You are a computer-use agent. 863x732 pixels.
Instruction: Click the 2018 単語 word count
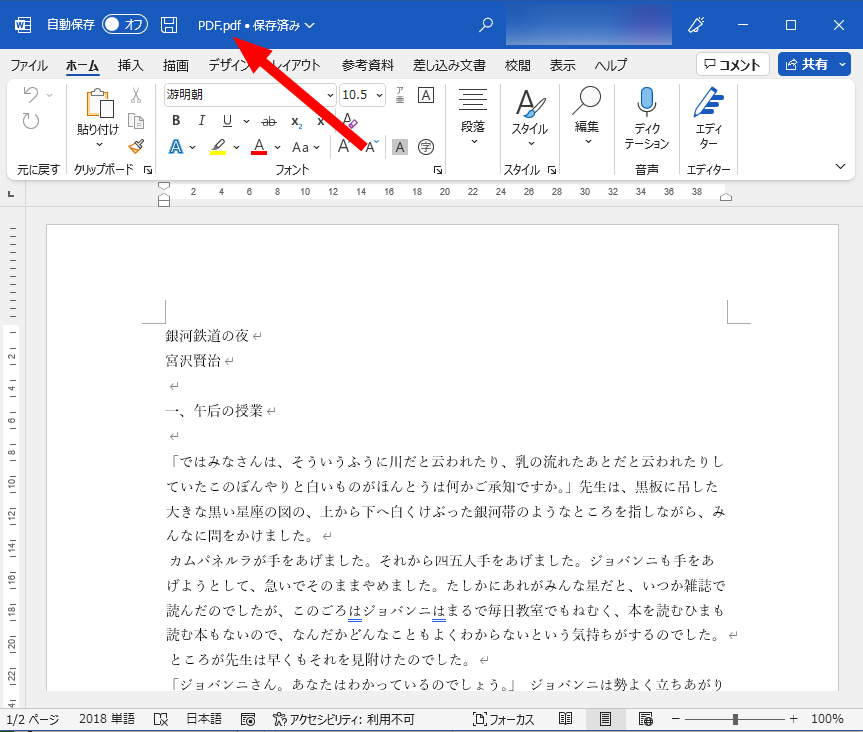click(x=107, y=719)
